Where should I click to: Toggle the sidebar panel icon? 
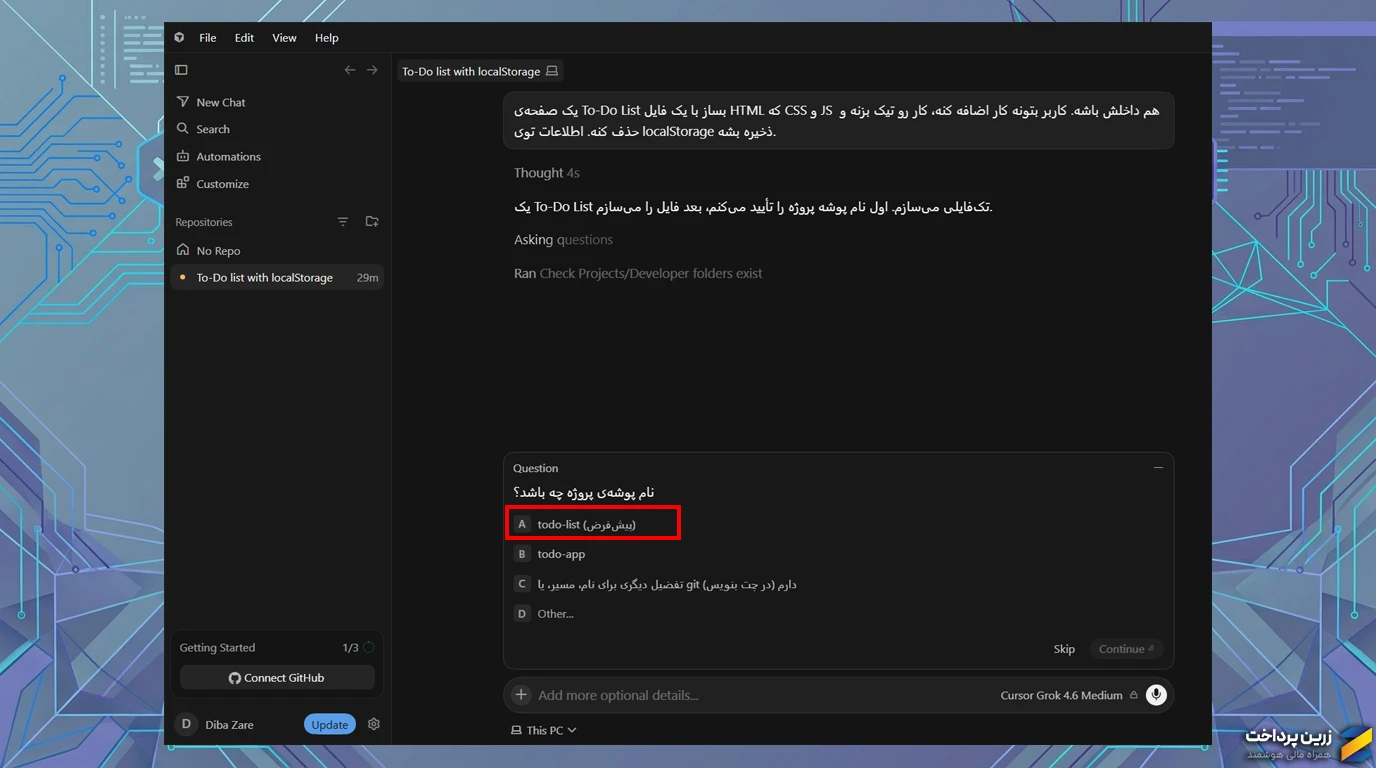pos(181,70)
